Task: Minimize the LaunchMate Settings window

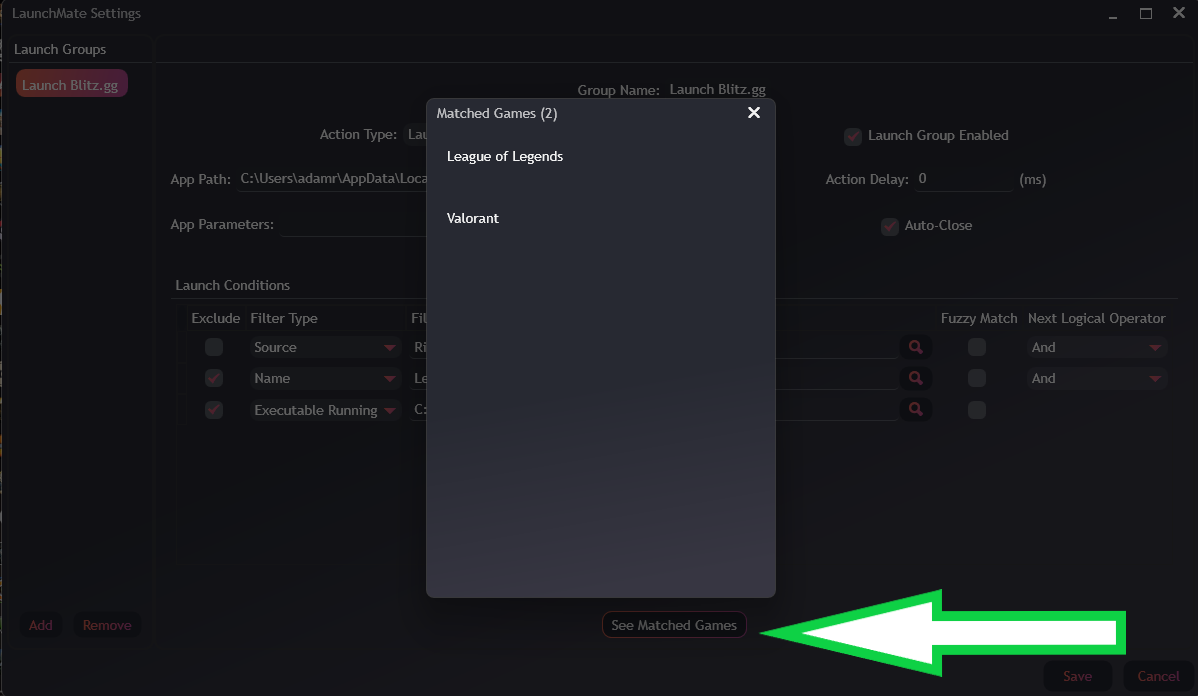Action: [1112, 14]
